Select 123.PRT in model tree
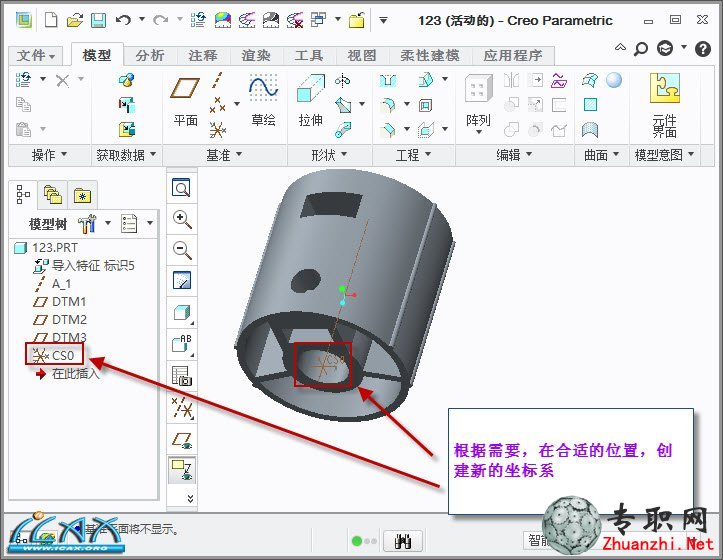 pos(46,248)
